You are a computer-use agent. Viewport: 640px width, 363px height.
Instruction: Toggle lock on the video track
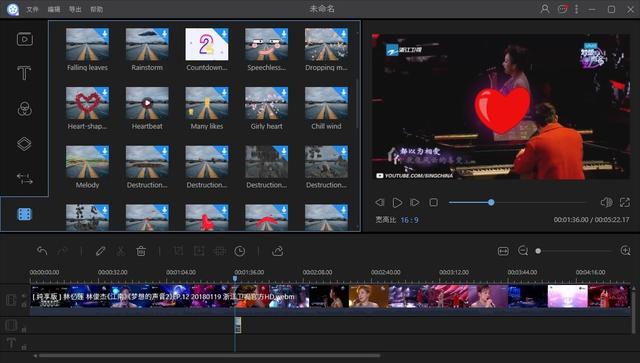[24, 305]
